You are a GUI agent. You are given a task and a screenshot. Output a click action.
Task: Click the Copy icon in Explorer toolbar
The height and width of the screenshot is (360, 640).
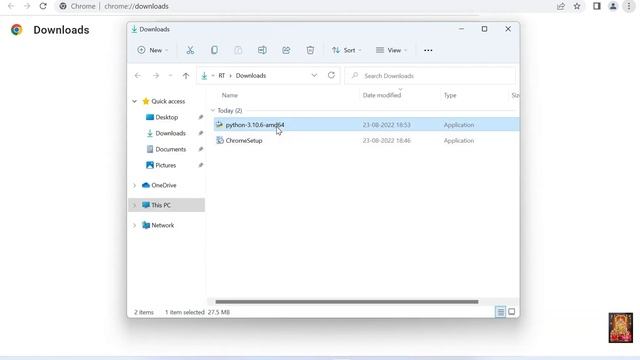pyautogui.click(x=214, y=50)
